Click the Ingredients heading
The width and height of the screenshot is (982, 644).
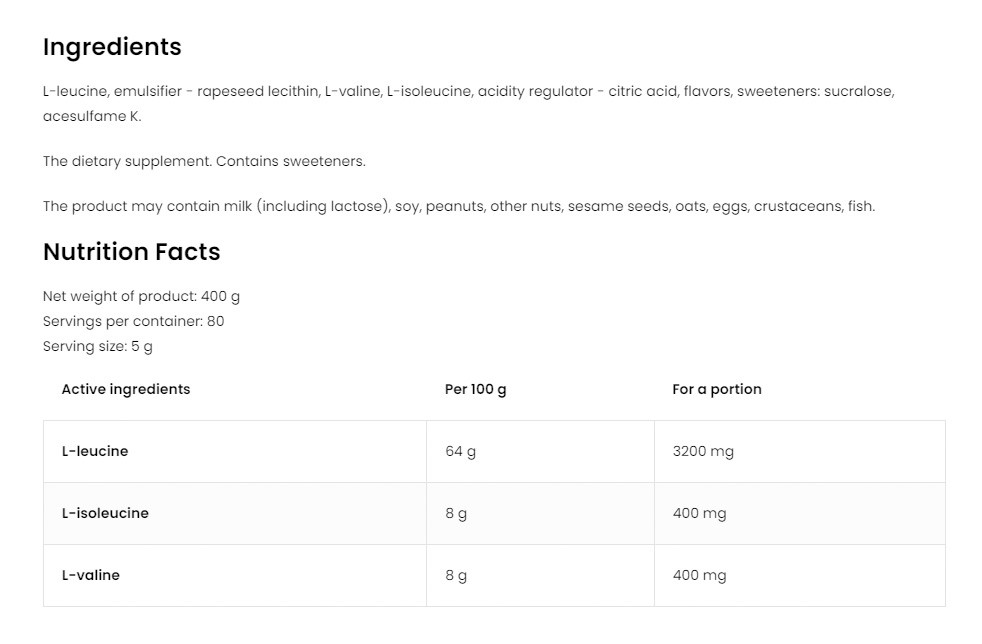[x=112, y=47]
